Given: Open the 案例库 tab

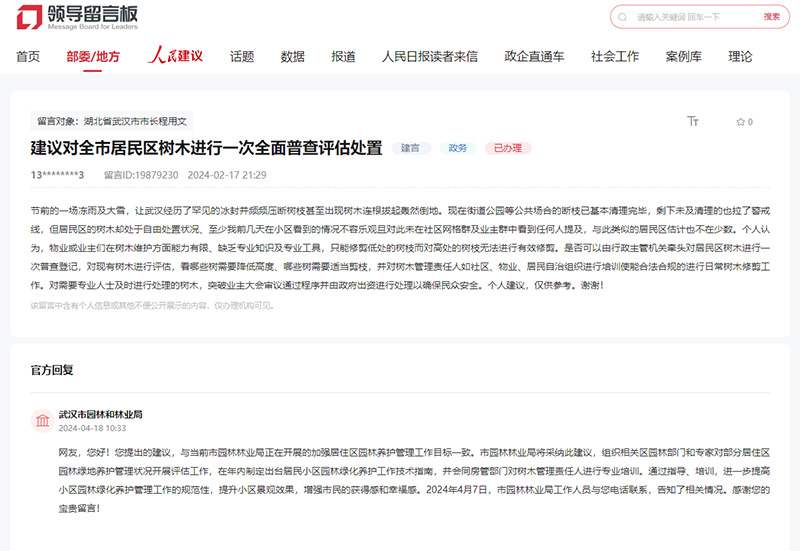Looking at the screenshot, I should coord(683,57).
